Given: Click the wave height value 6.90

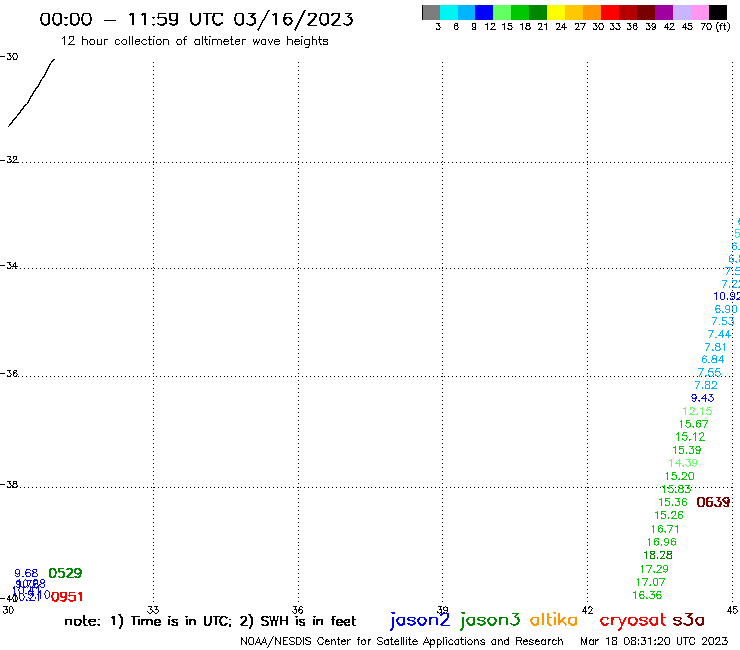Looking at the screenshot, I should point(725,309).
